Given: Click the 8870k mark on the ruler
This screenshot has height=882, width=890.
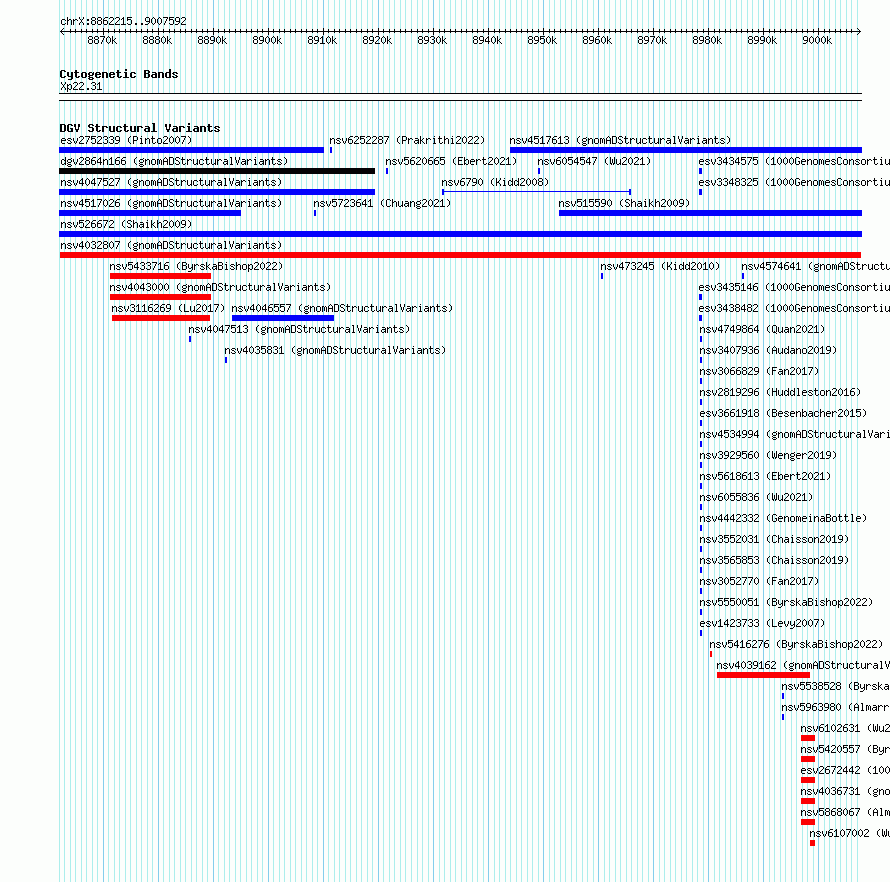Looking at the screenshot, I should coord(102,40).
